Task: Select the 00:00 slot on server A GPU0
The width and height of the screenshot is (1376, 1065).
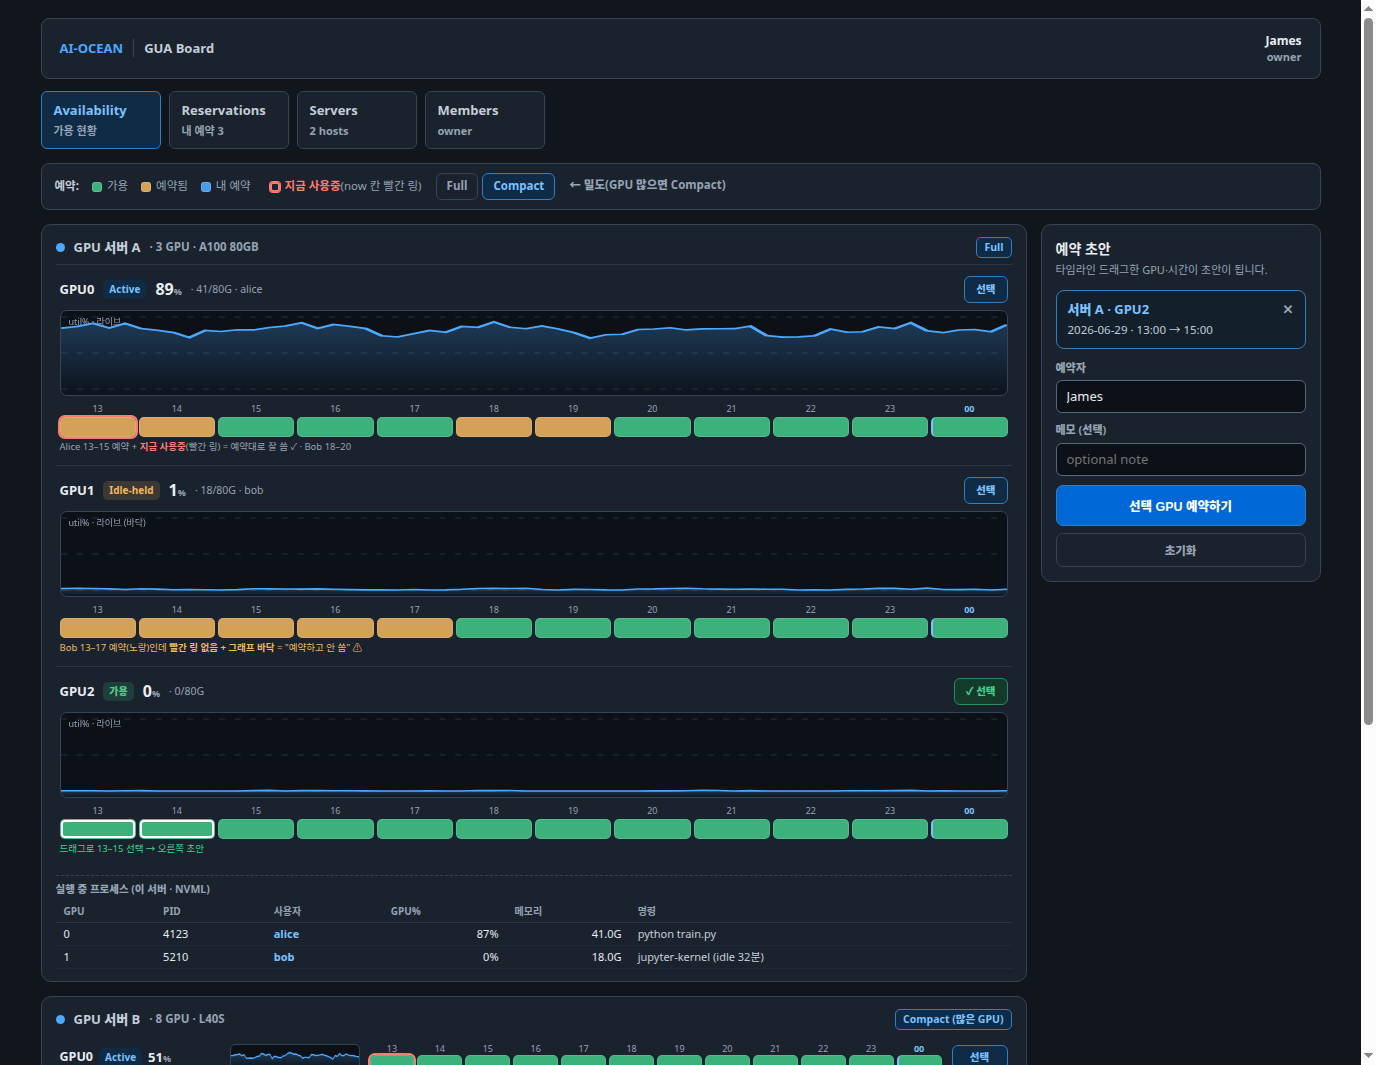Action: (970, 427)
